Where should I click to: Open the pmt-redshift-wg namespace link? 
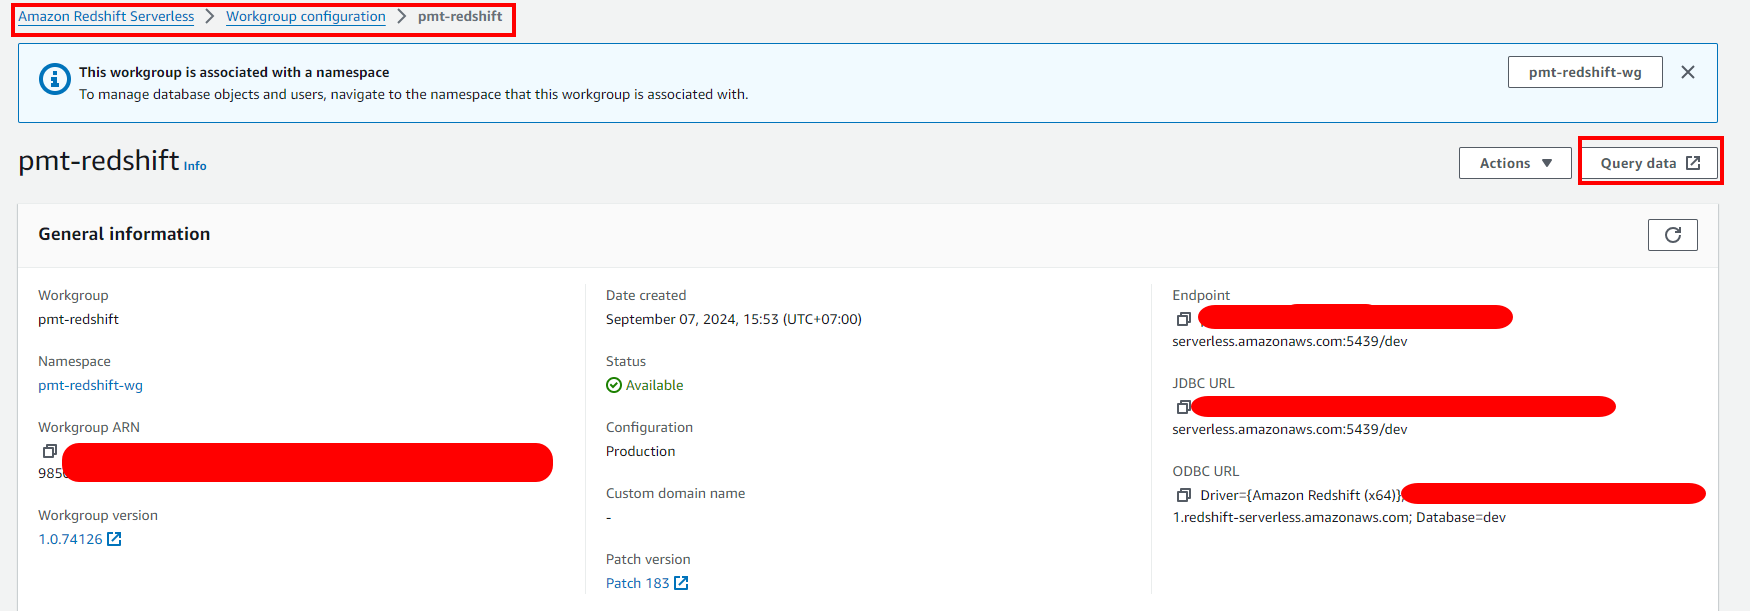tap(90, 385)
